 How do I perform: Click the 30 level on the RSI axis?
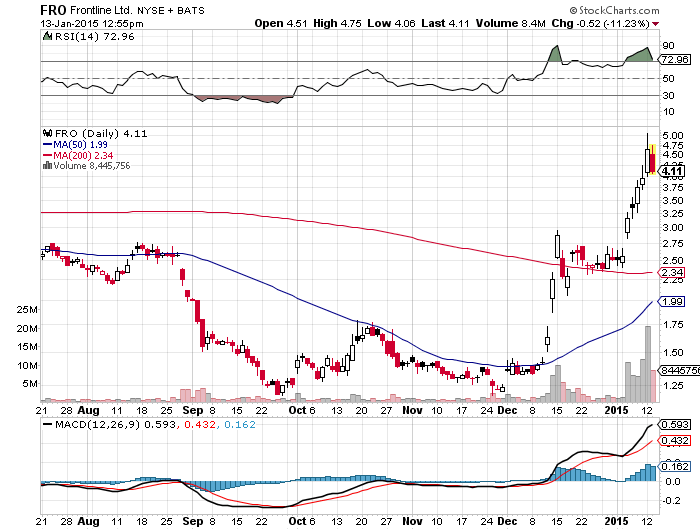coord(668,96)
